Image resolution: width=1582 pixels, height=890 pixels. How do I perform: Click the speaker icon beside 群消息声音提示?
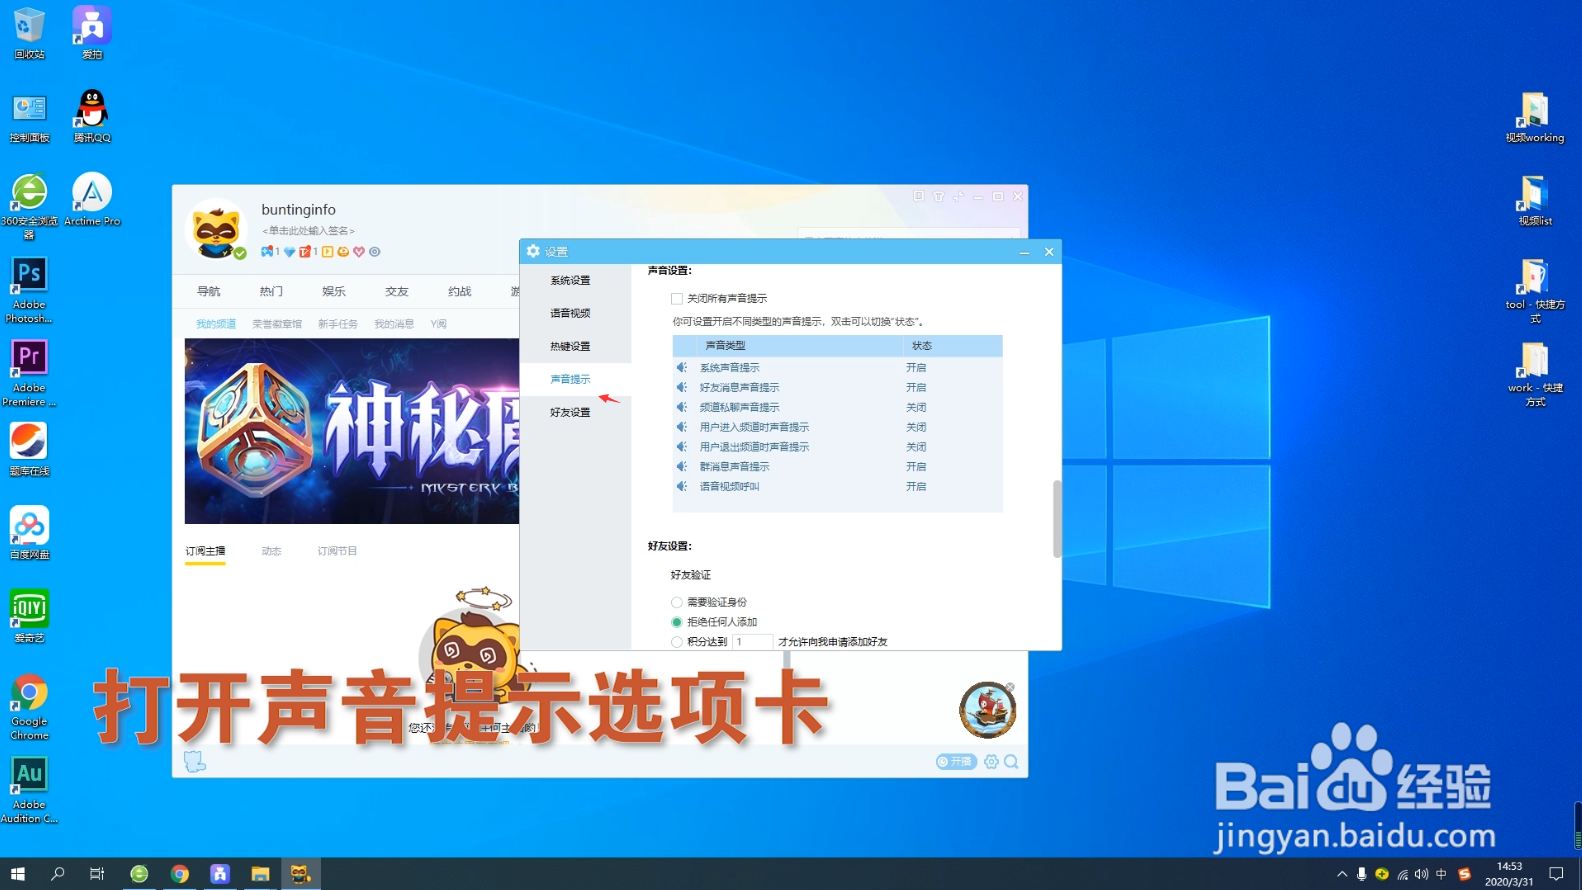click(682, 466)
